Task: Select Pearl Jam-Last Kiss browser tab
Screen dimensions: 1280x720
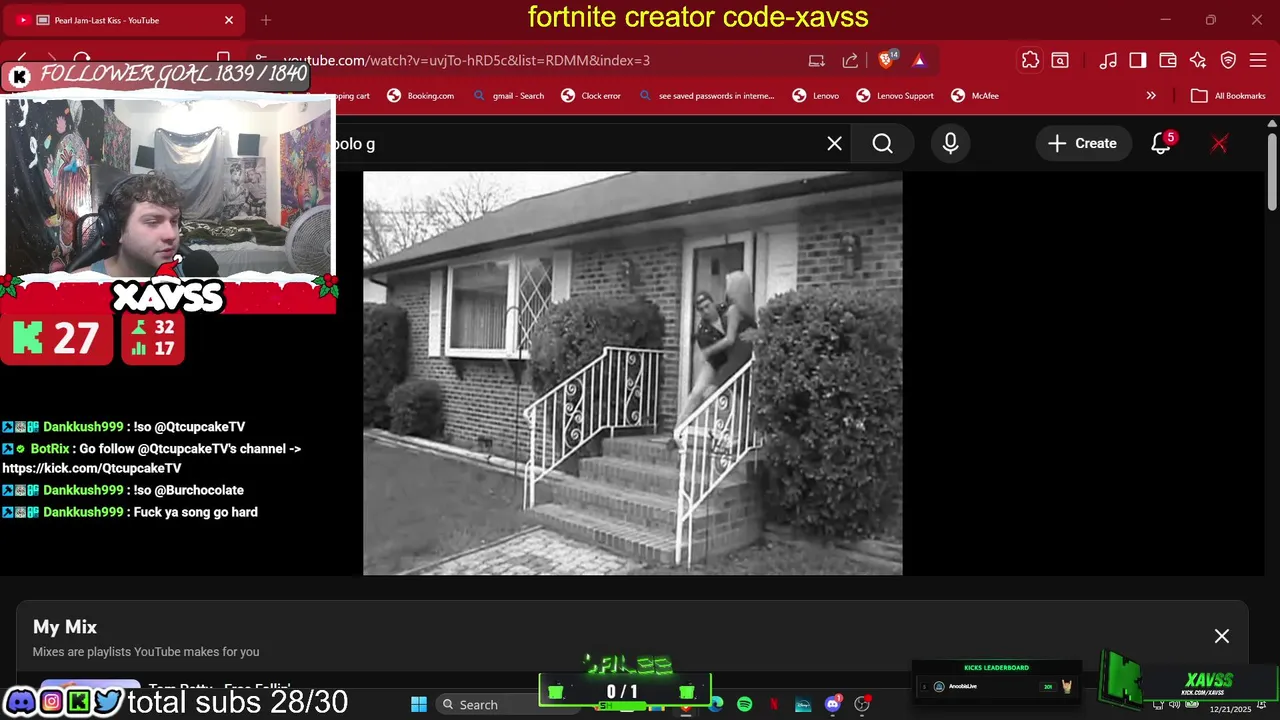Action: pyautogui.click(x=122, y=20)
